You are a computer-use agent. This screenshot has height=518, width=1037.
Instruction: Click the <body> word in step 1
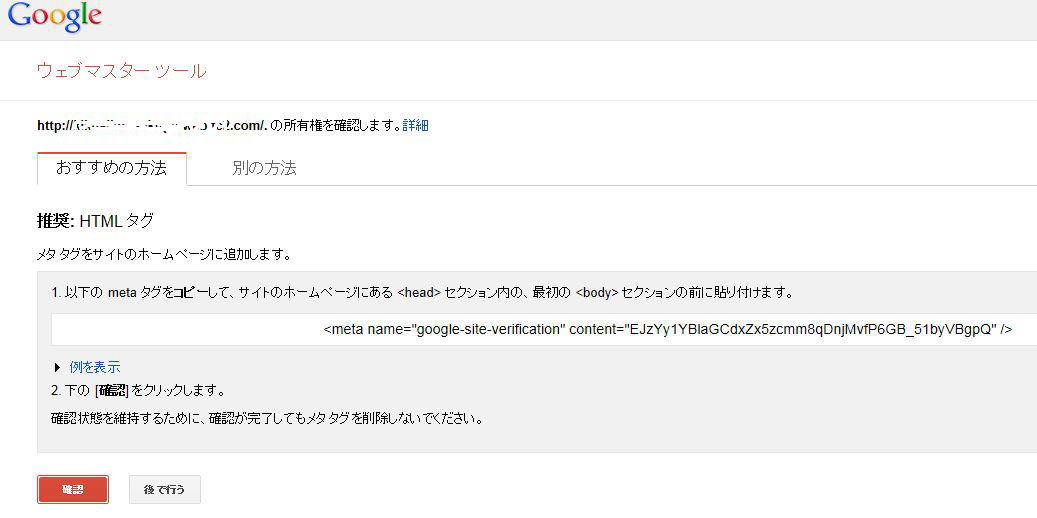(597, 293)
